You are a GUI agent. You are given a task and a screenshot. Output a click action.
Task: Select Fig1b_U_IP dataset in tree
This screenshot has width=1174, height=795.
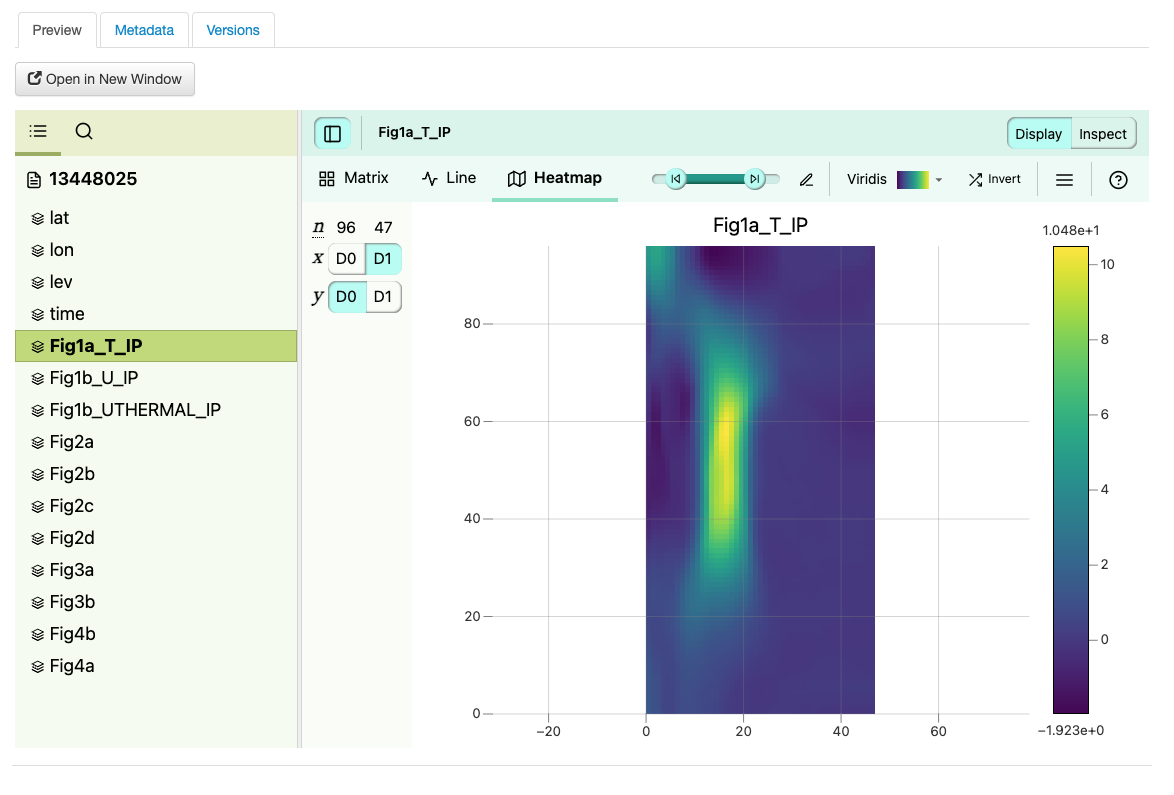point(95,378)
